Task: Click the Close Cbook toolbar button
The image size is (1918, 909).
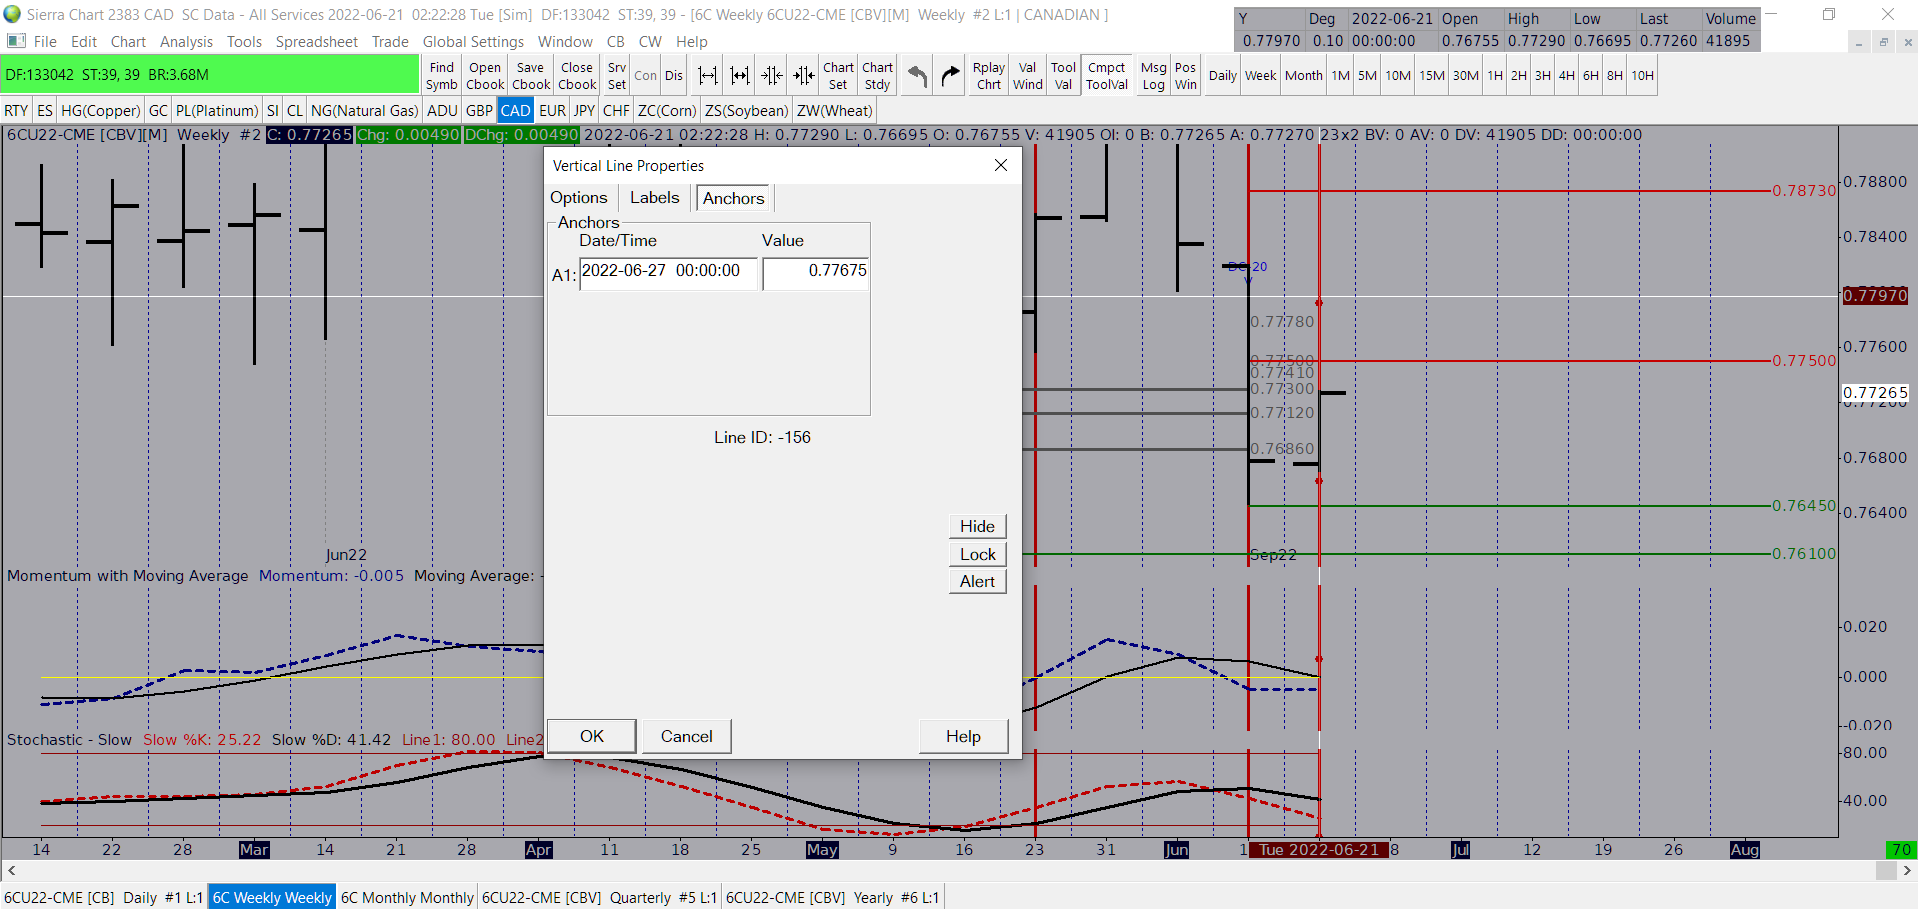Action: [577, 76]
